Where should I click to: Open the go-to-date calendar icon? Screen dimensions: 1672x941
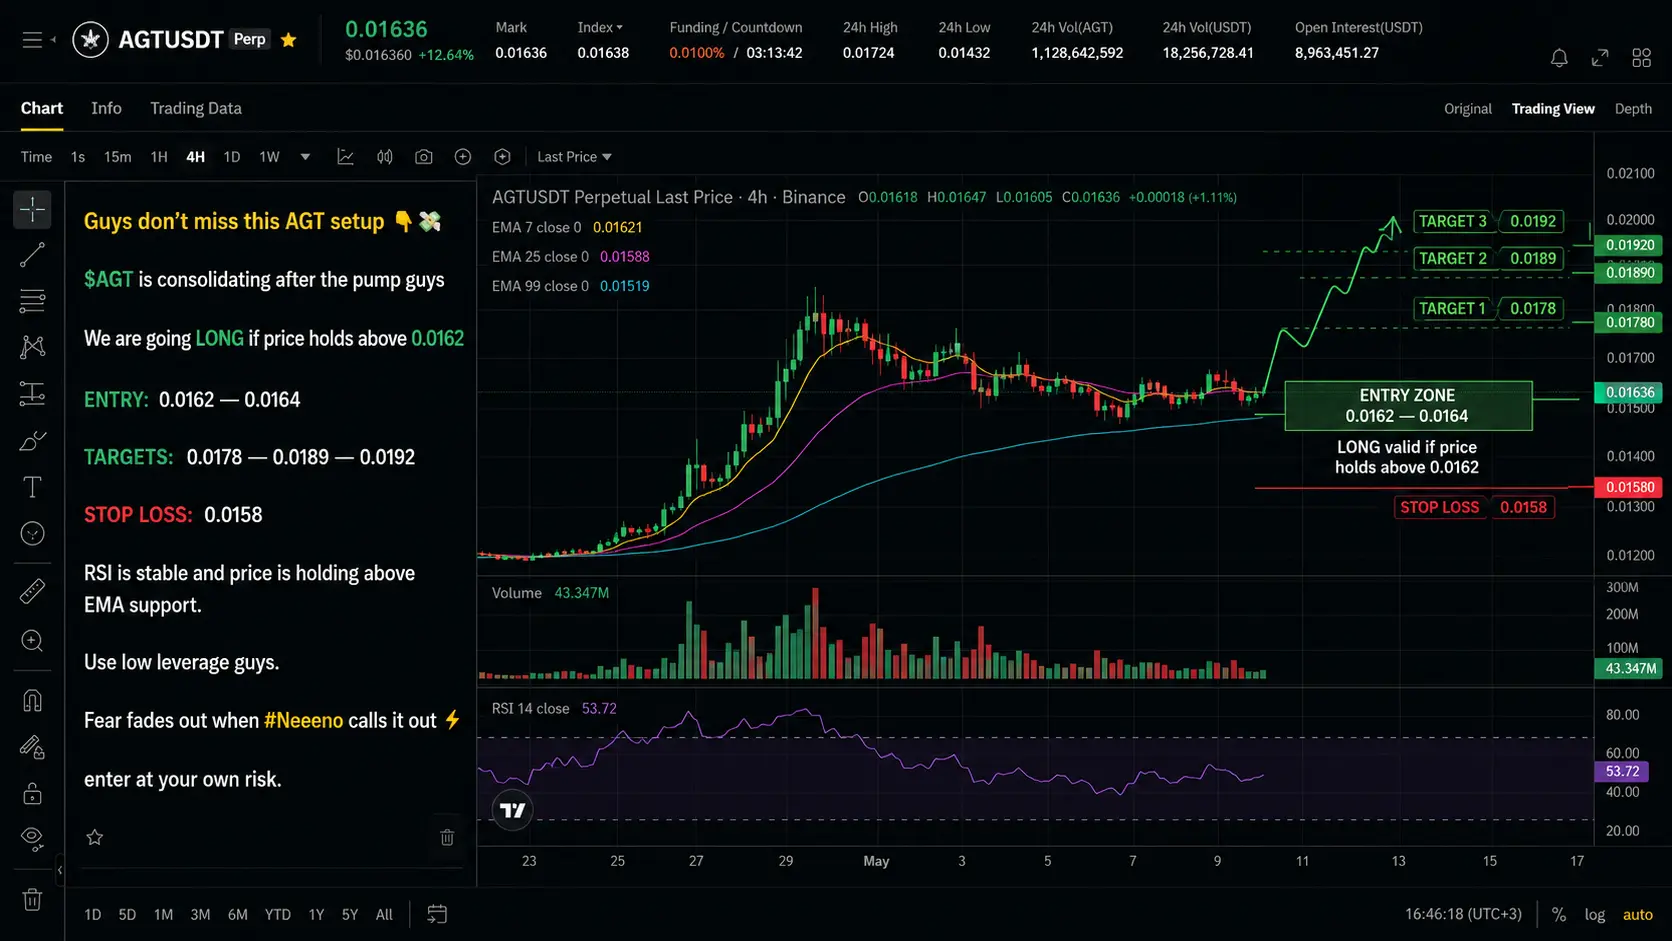437,914
